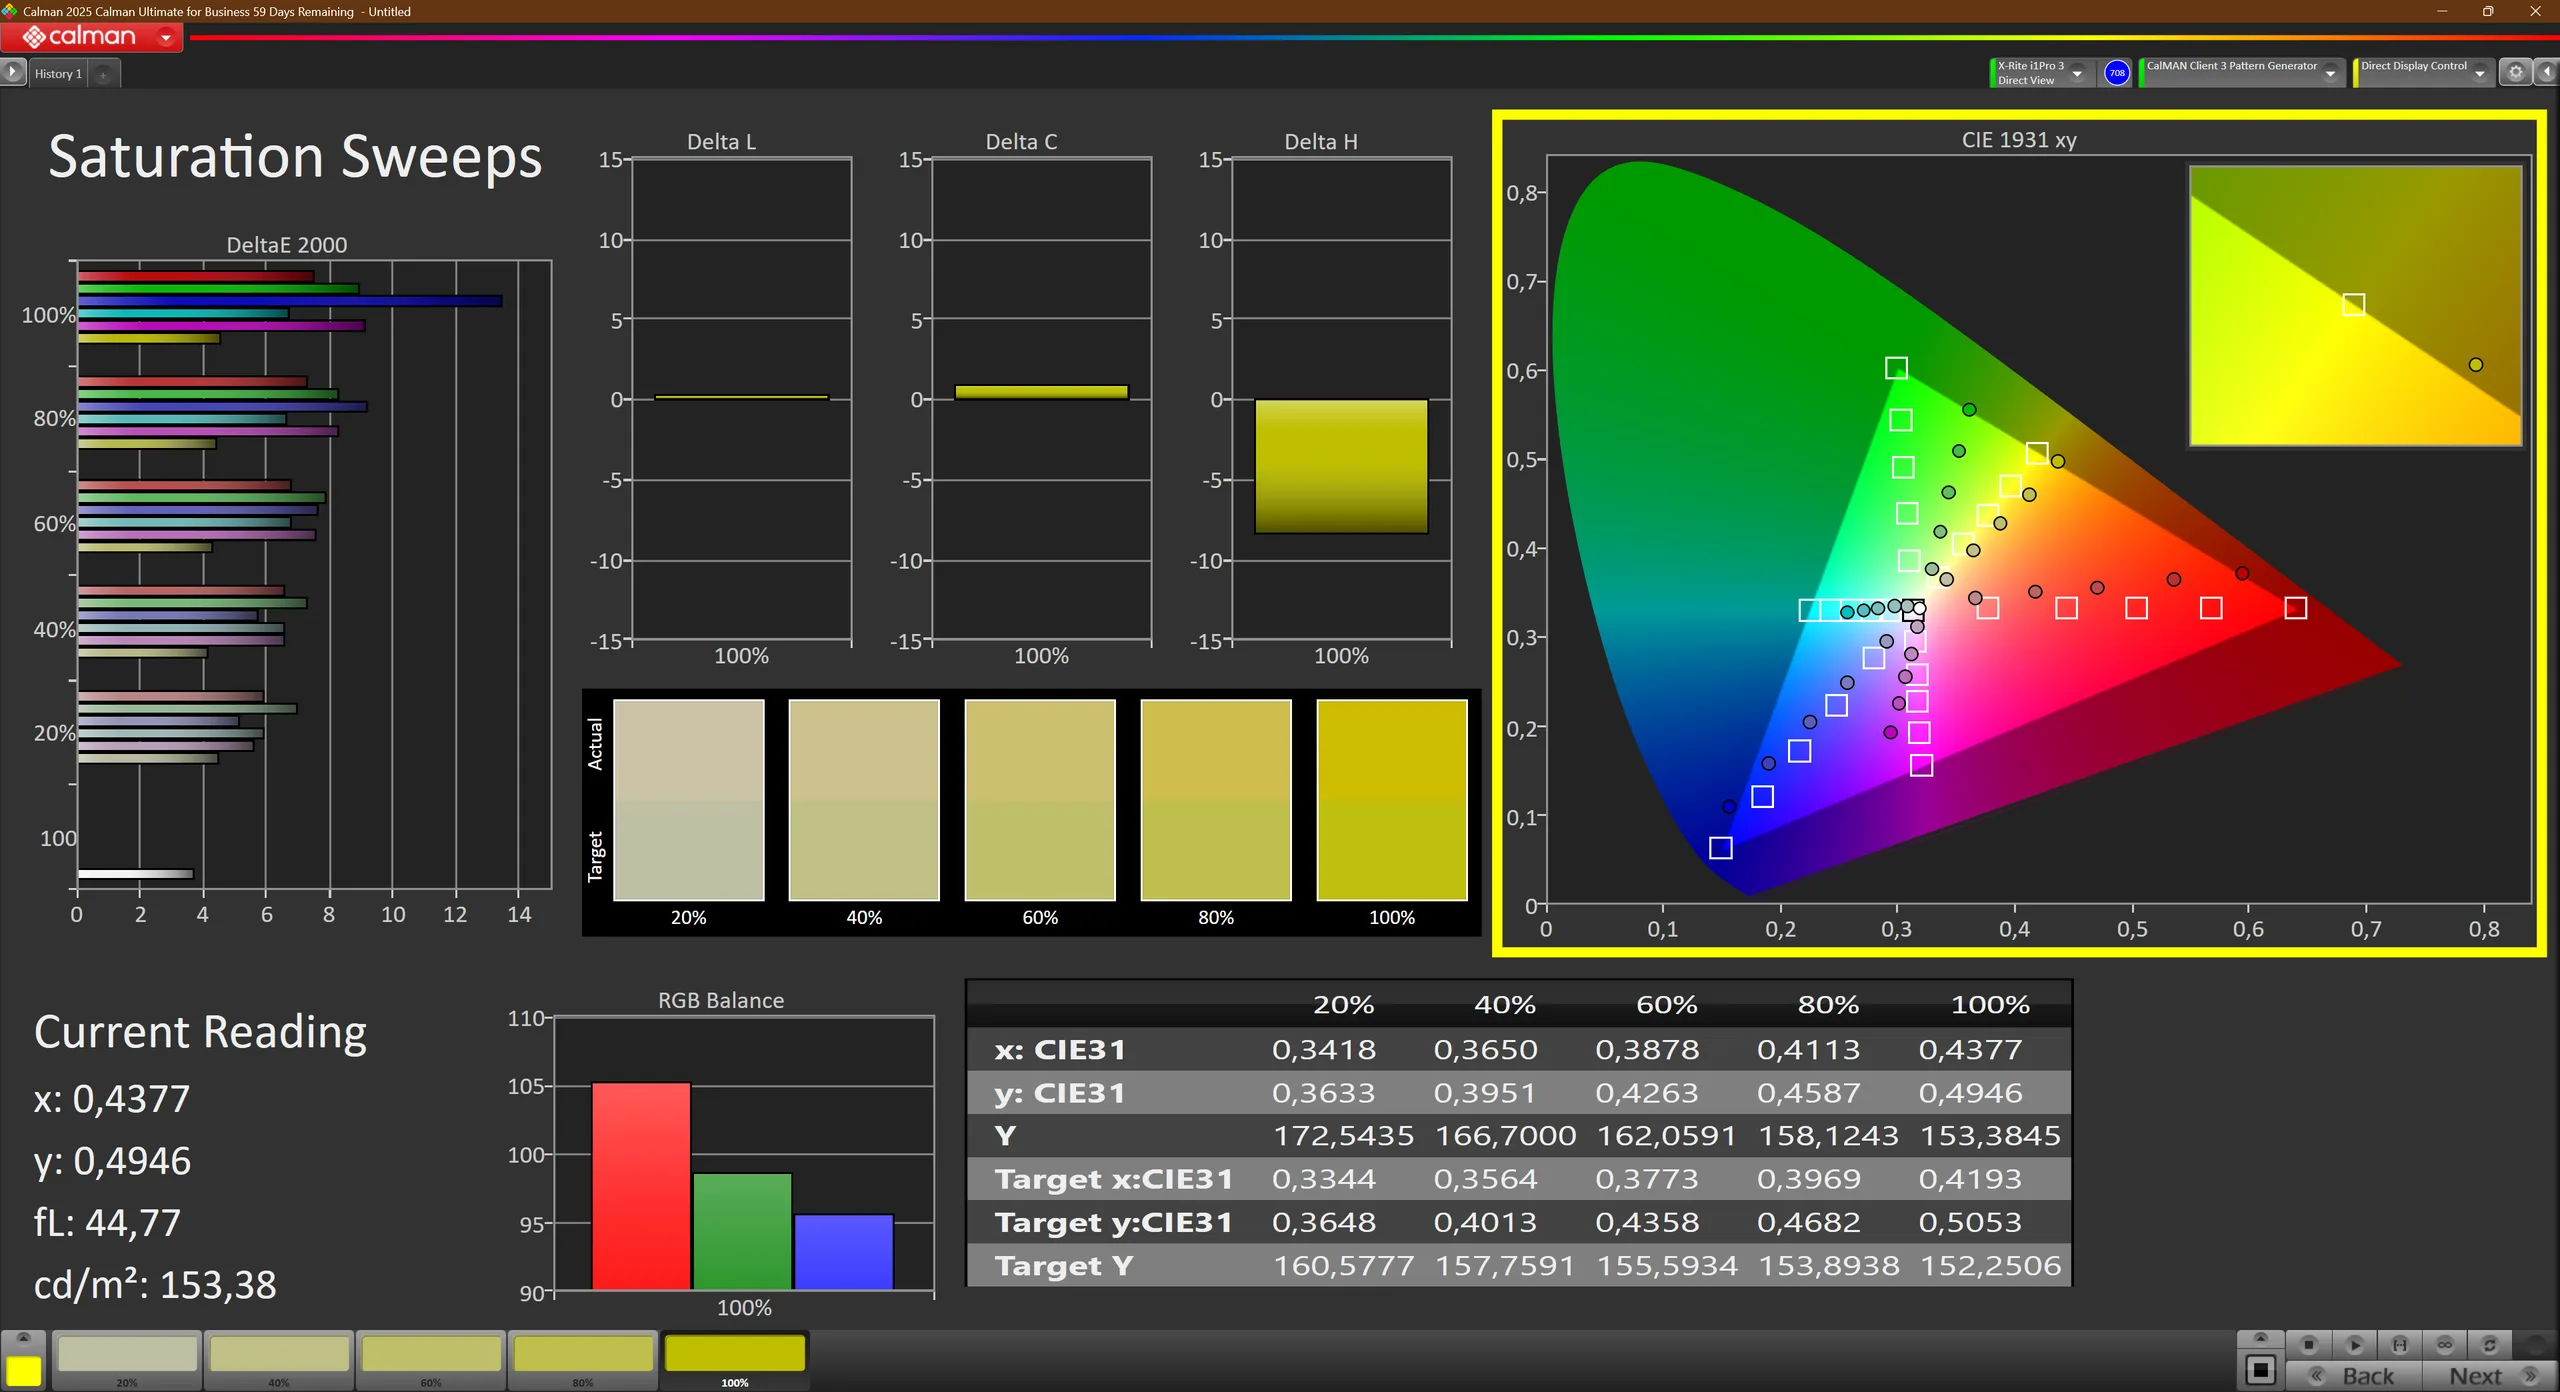Click the continuous read infinity icon

[x=2445, y=1345]
